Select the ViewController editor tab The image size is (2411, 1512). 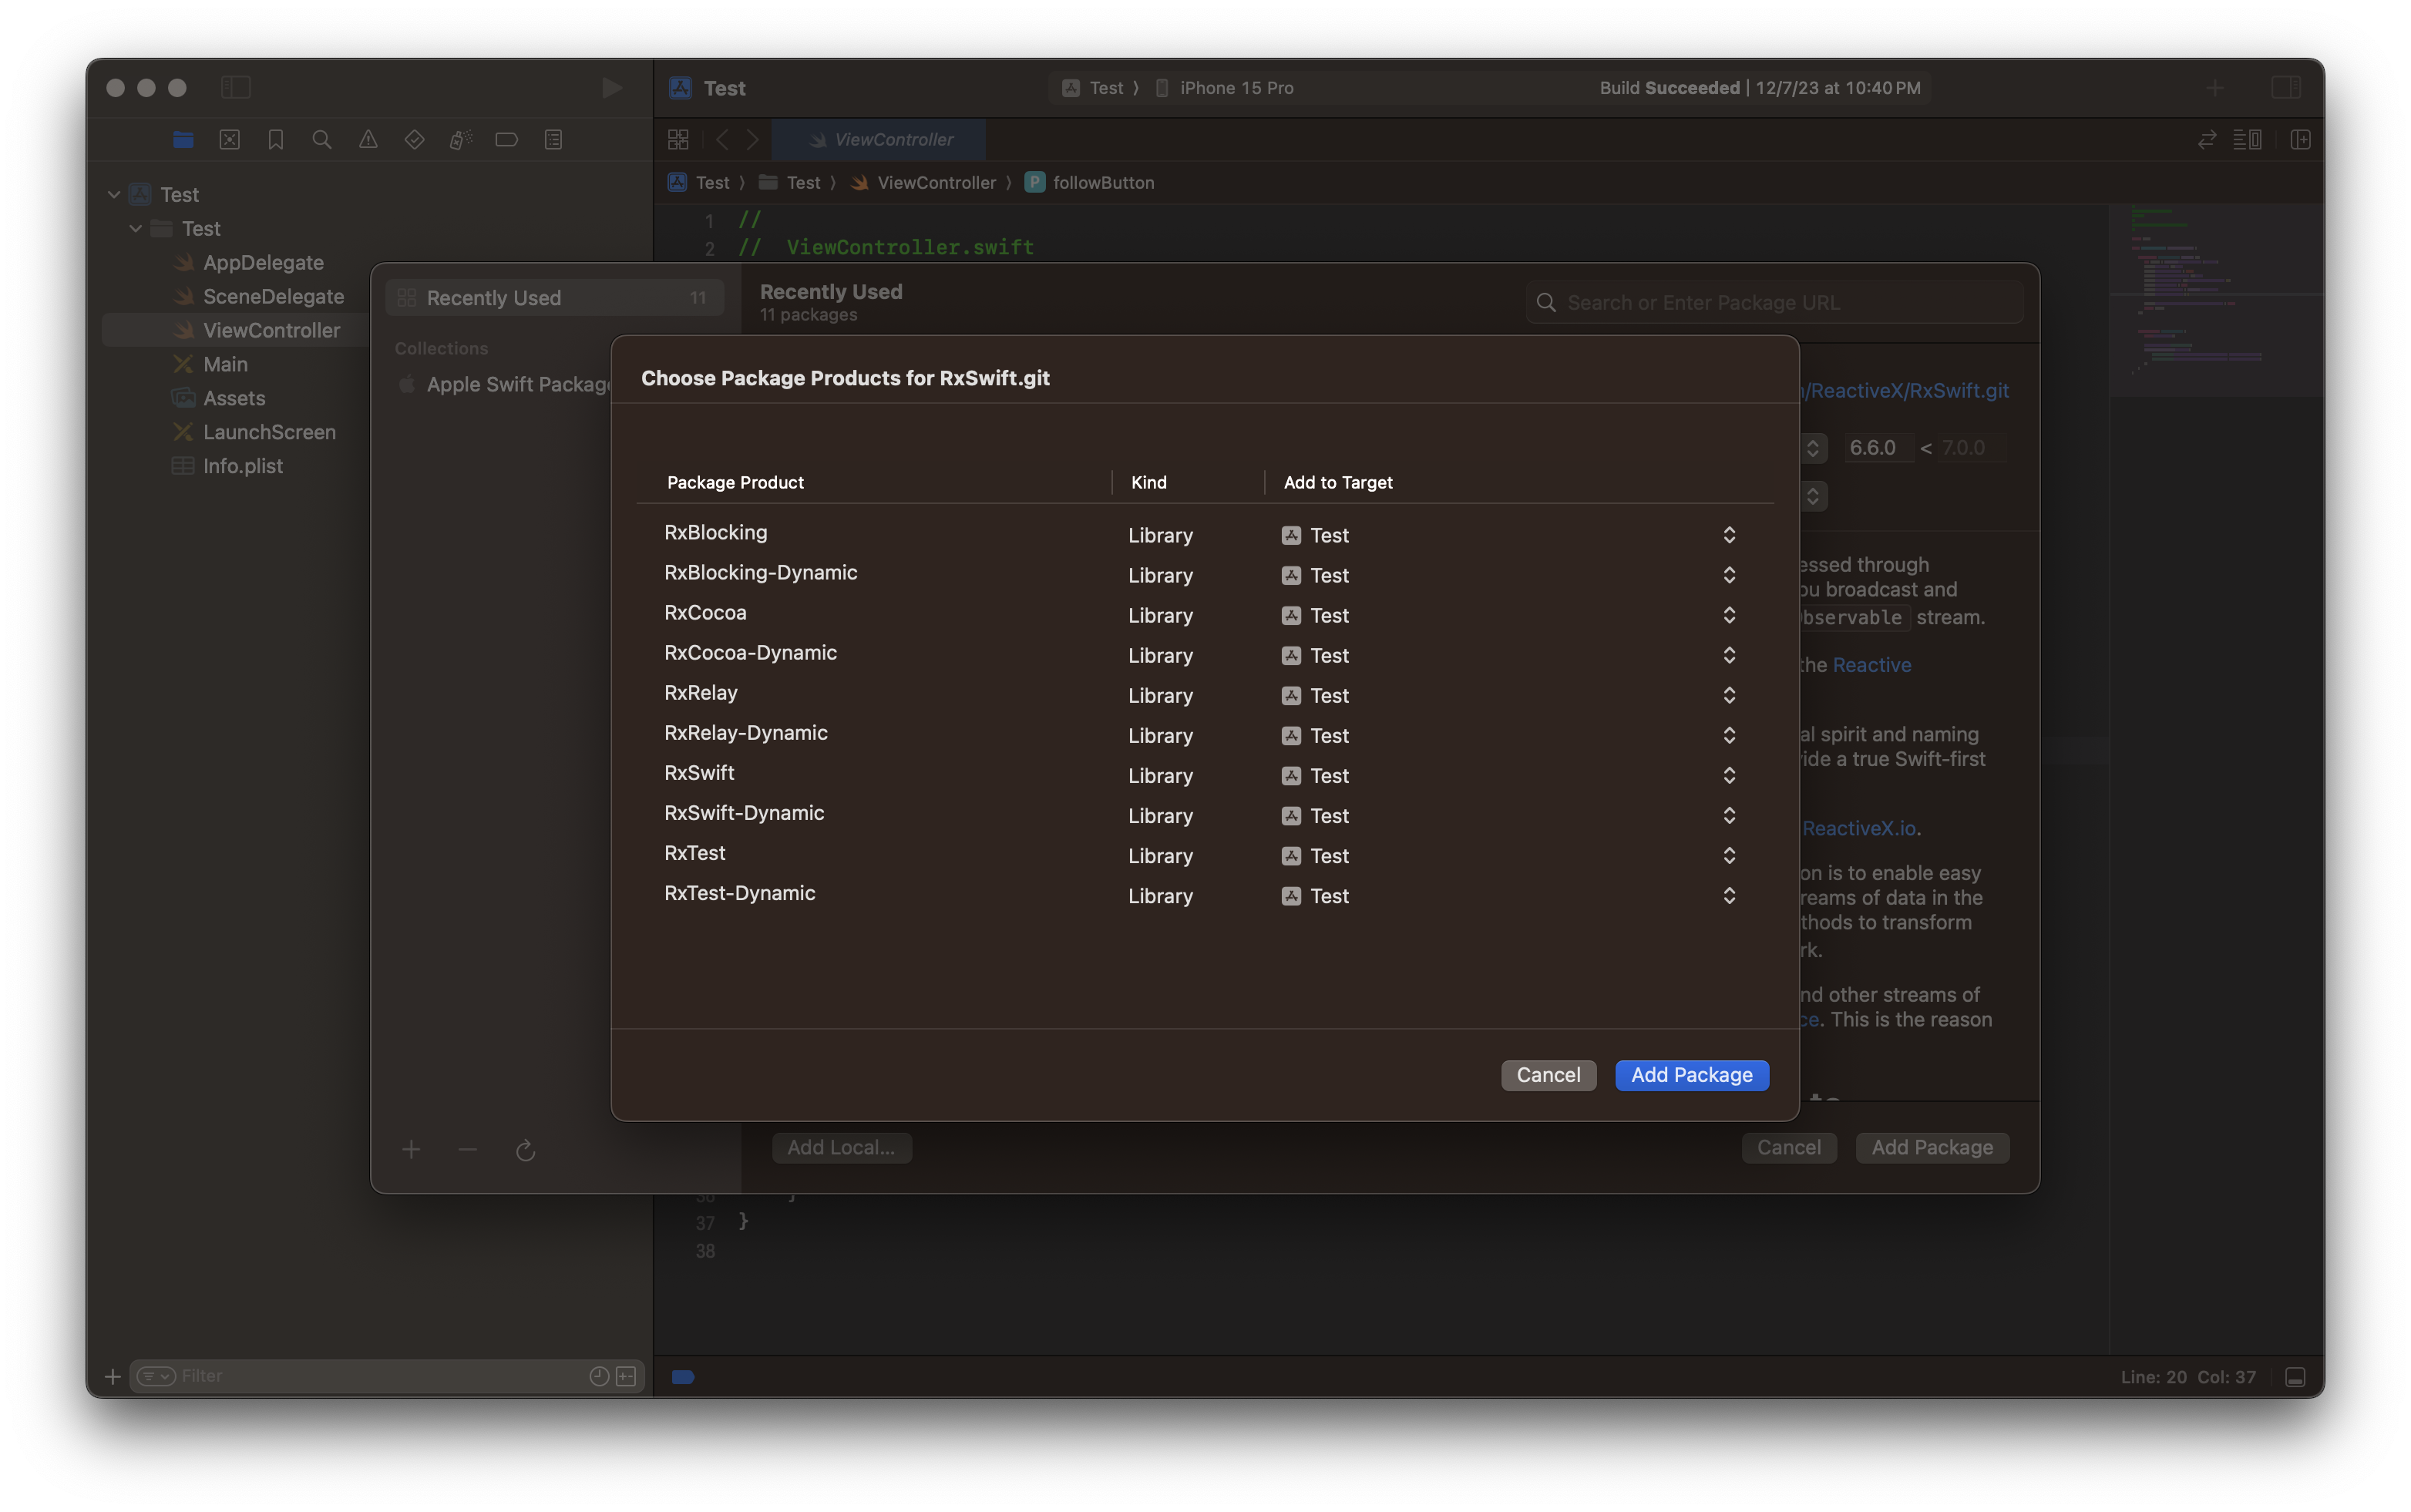[880, 140]
